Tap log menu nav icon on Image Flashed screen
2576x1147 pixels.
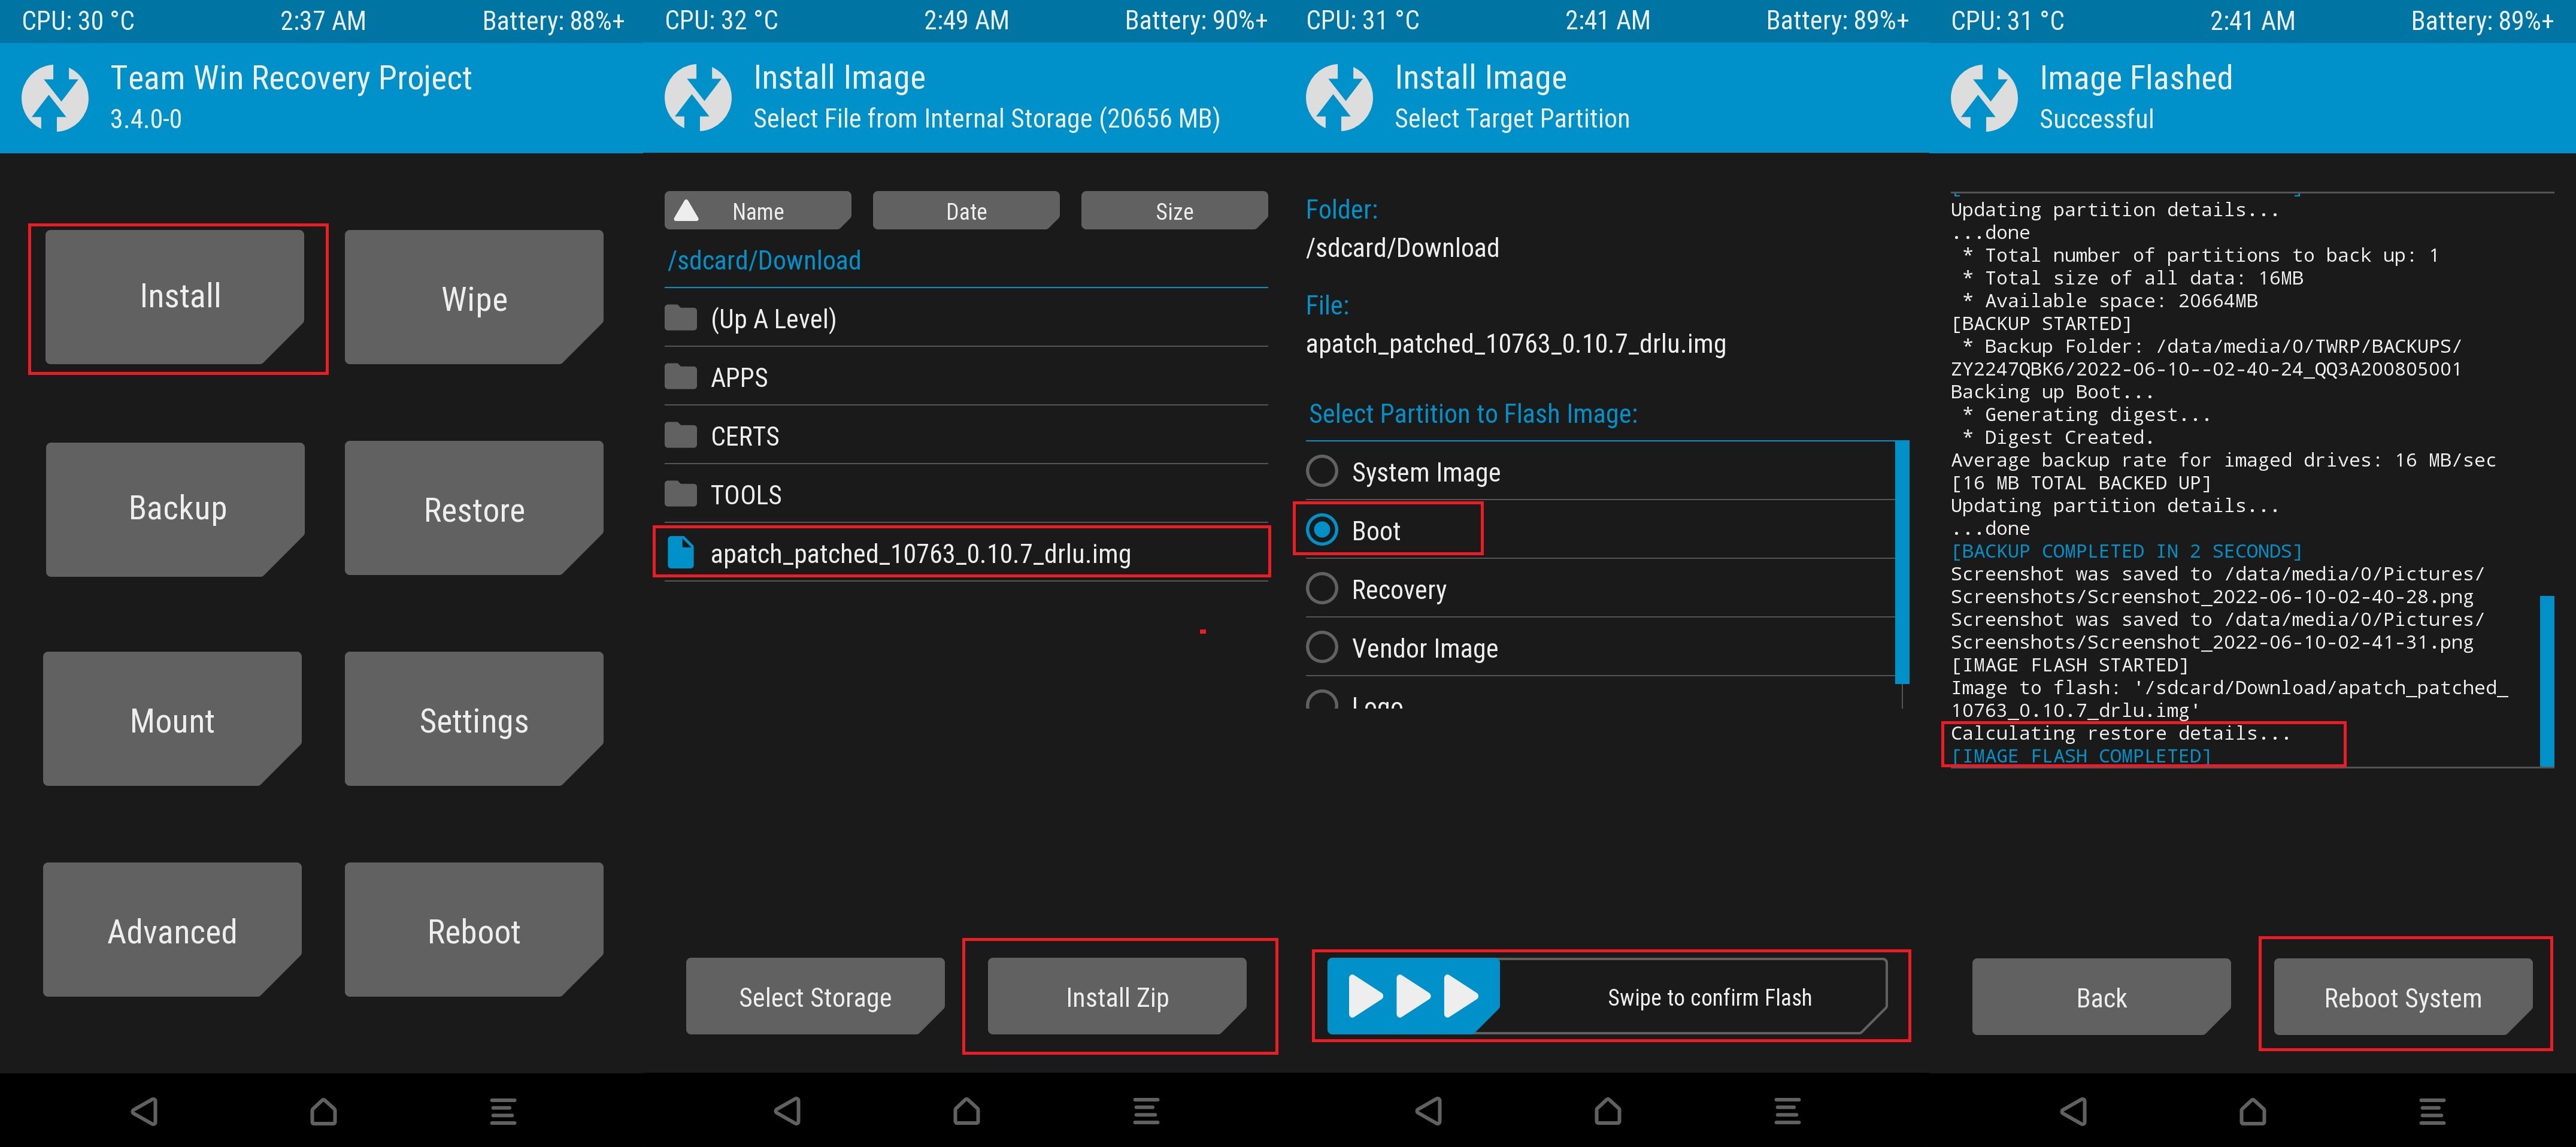(2432, 1111)
